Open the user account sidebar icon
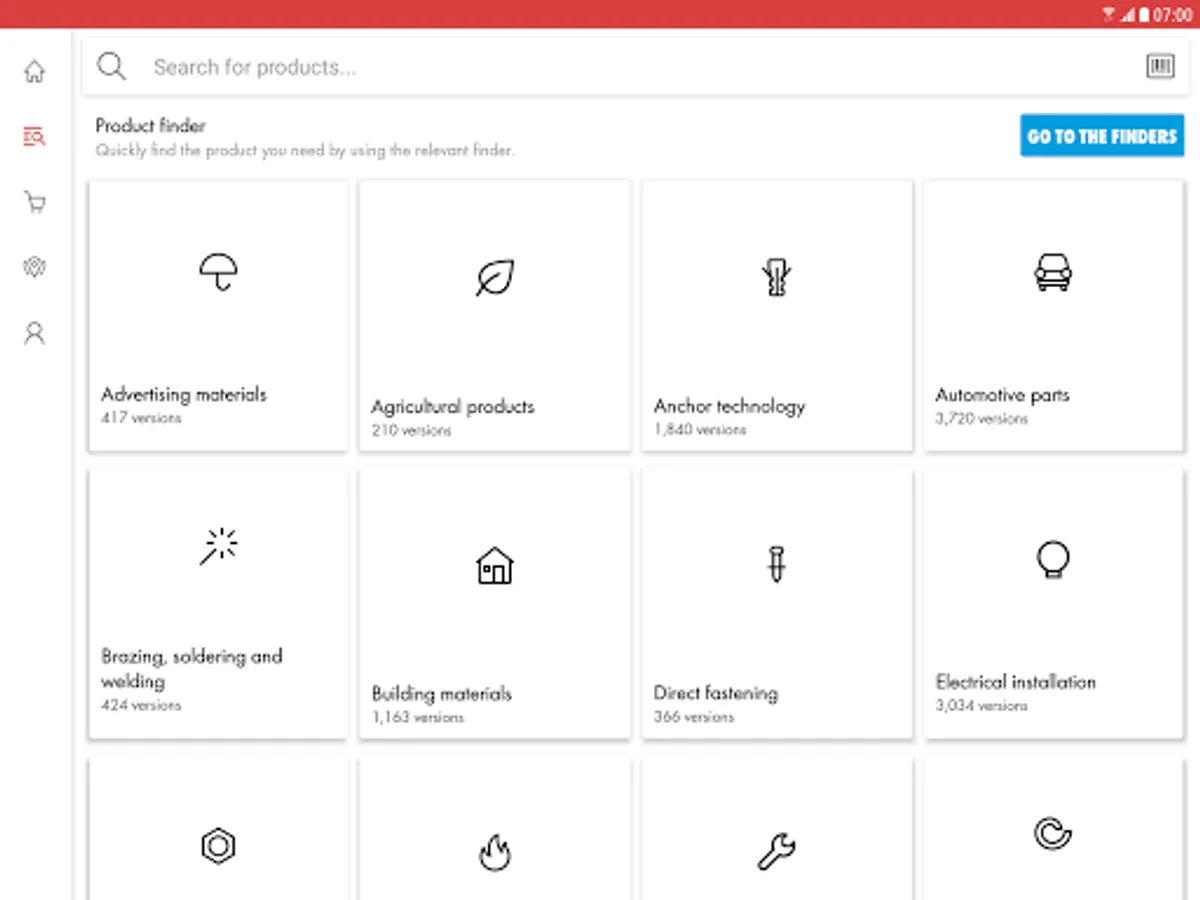1200x900 pixels. (x=35, y=333)
